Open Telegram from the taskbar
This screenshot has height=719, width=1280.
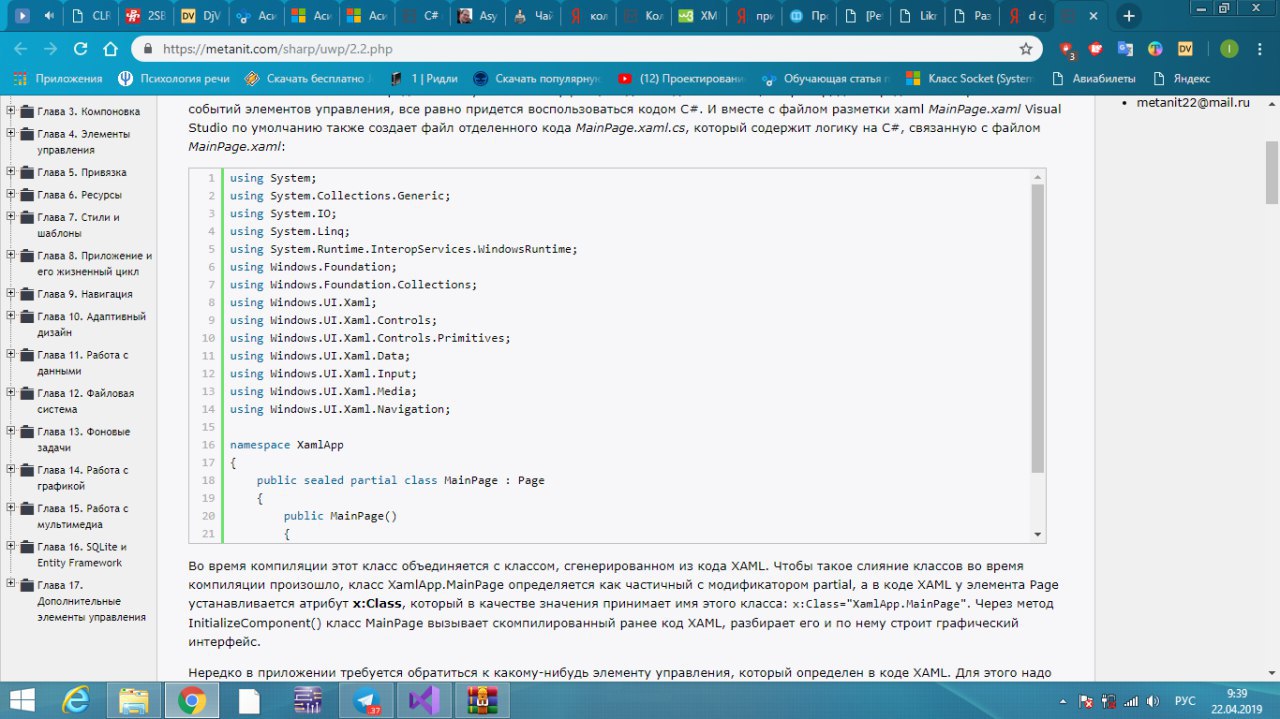click(x=367, y=700)
